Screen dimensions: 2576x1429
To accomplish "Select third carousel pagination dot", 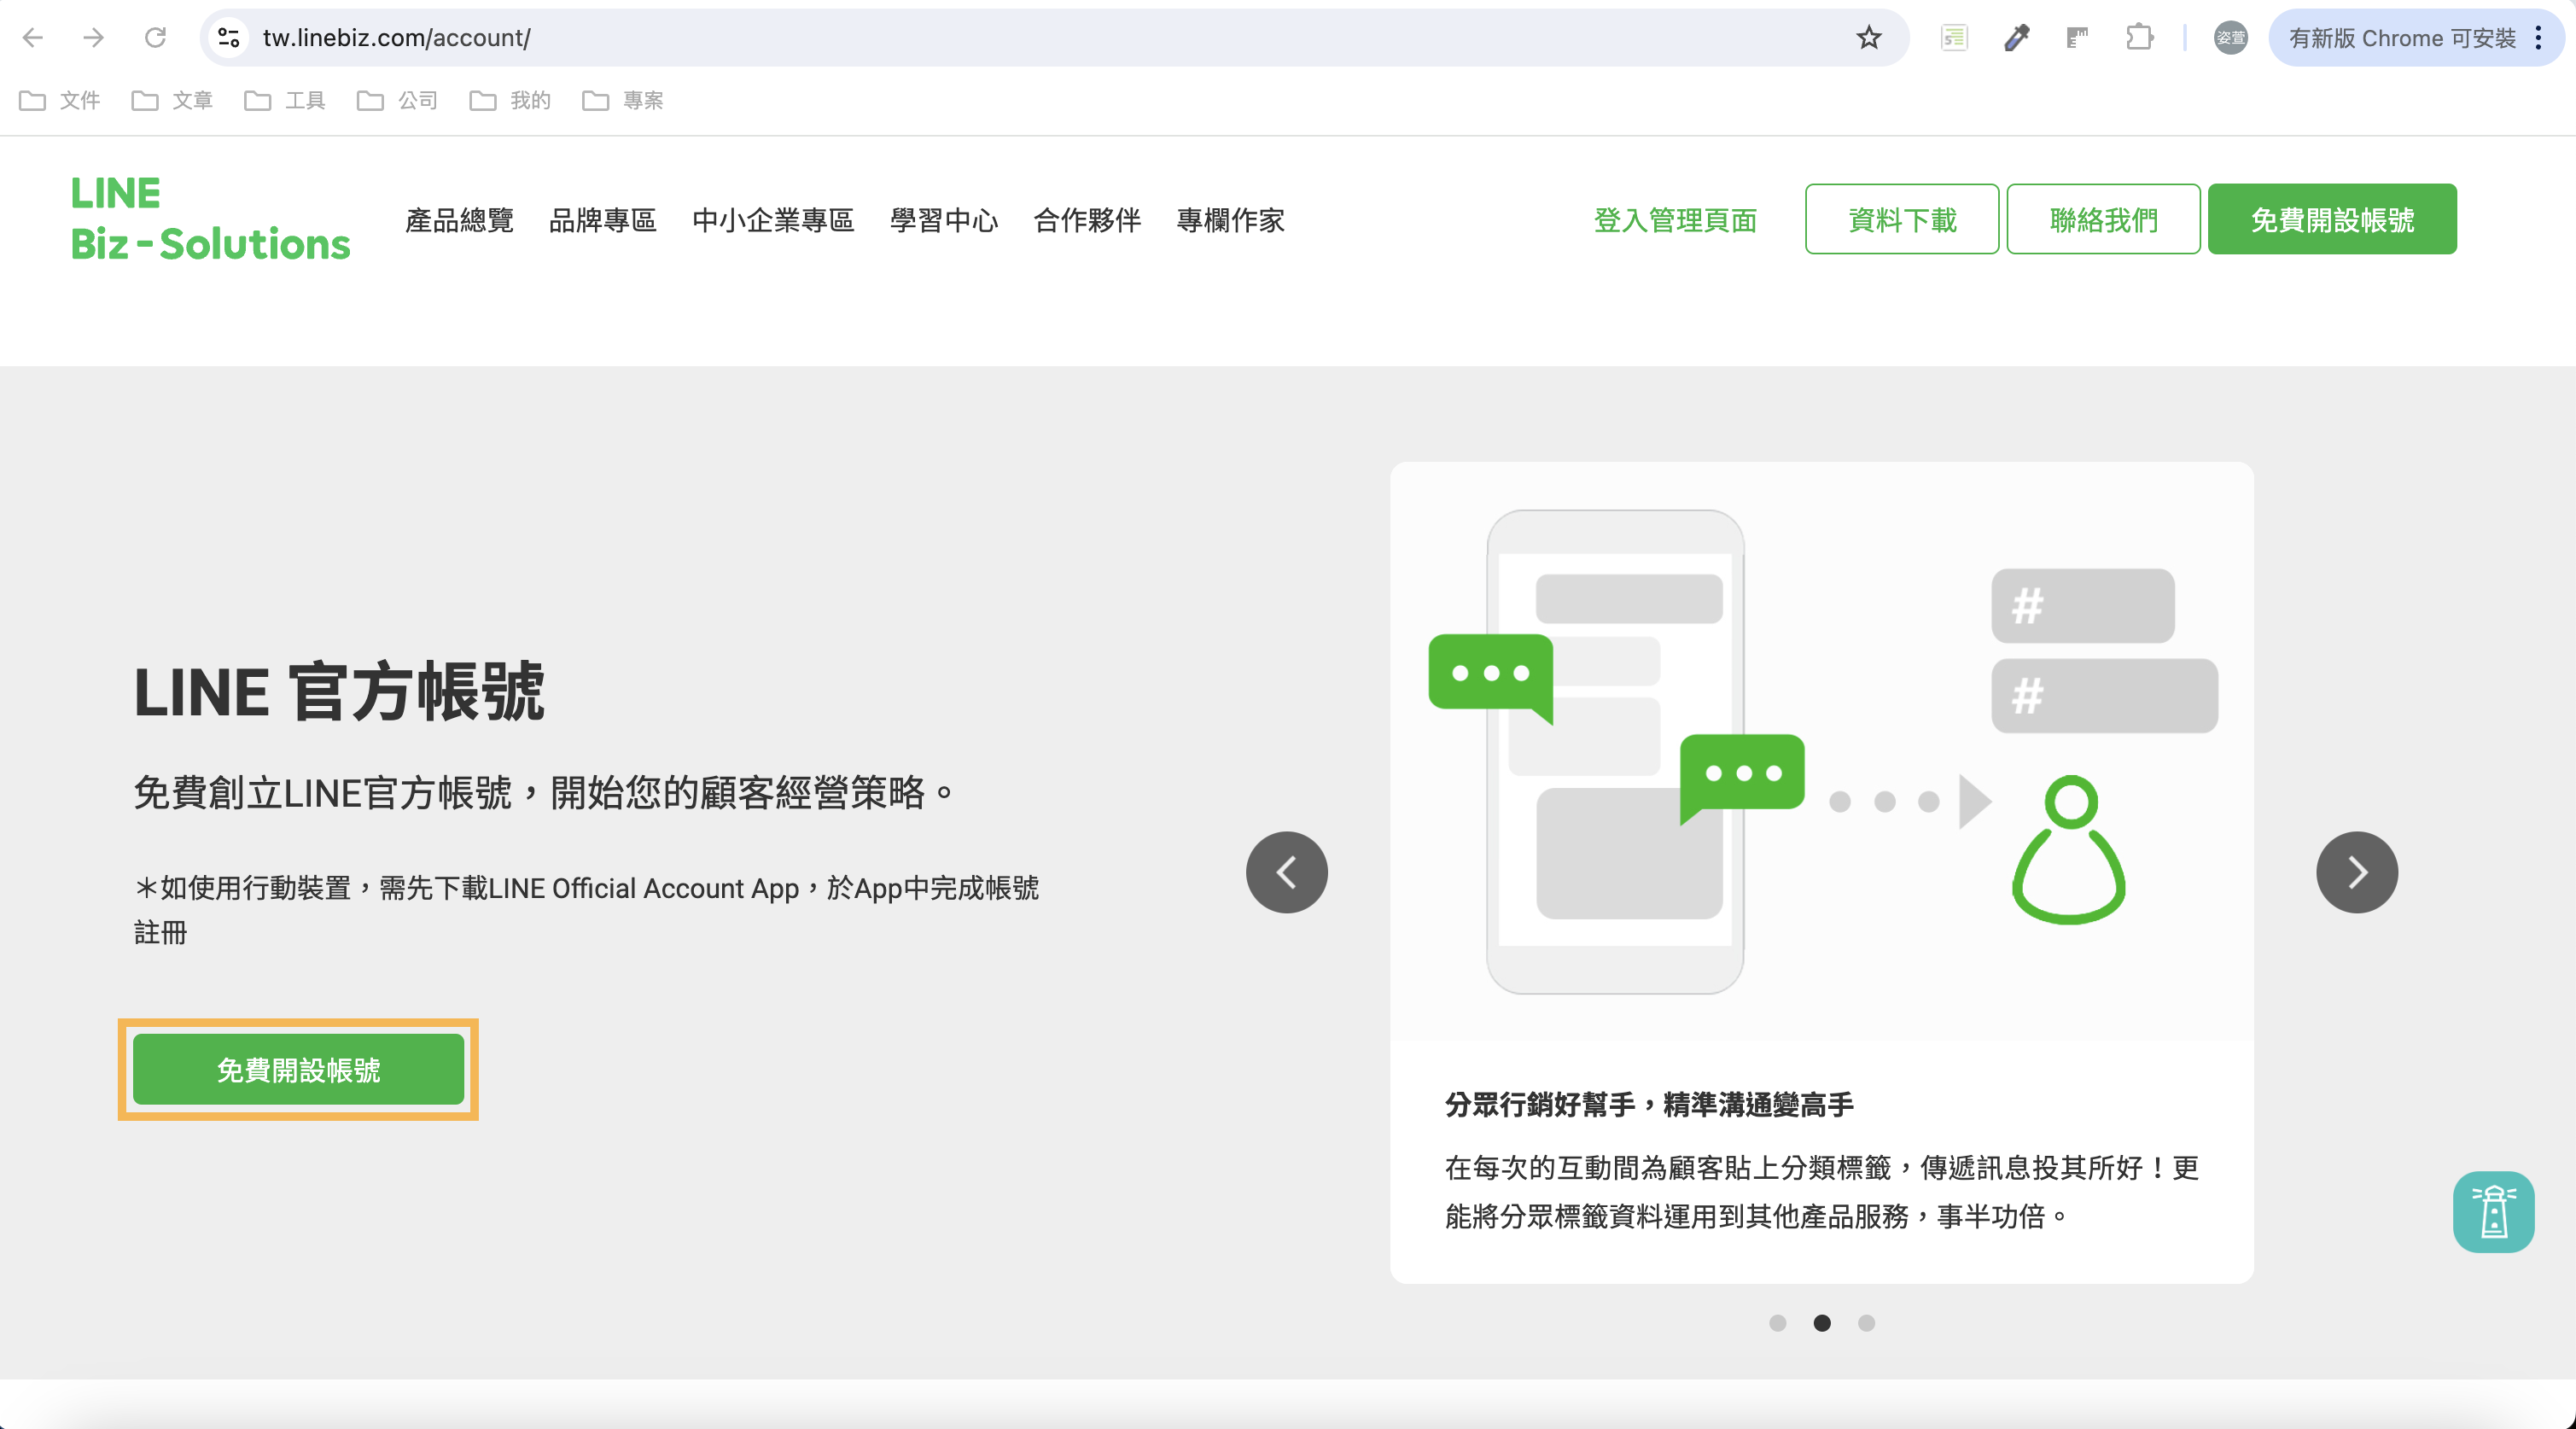I will pyautogui.click(x=1866, y=1322).
